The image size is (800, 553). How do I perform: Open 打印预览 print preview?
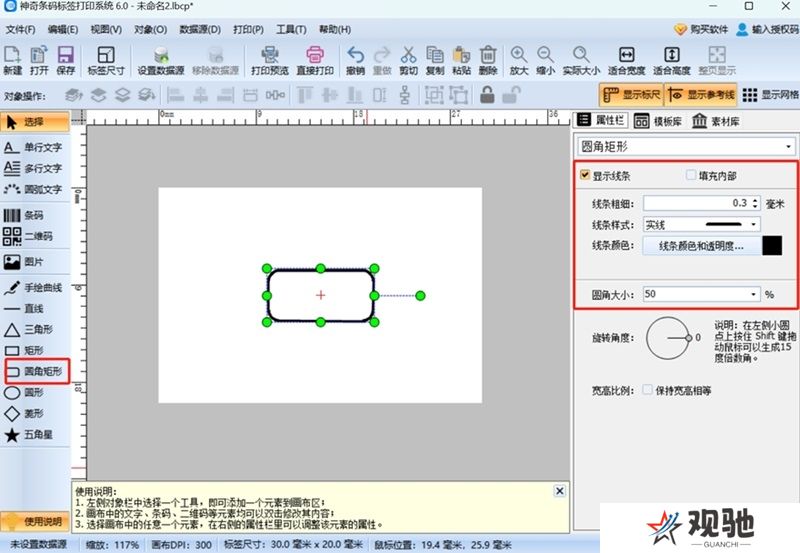pyautogui.click(x=269, y=60)
